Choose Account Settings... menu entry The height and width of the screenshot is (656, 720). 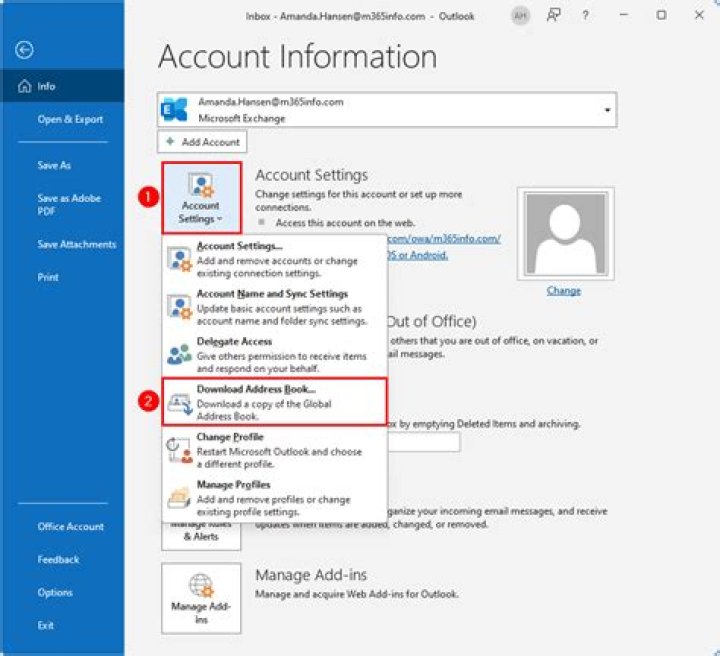tap(275, 259)
